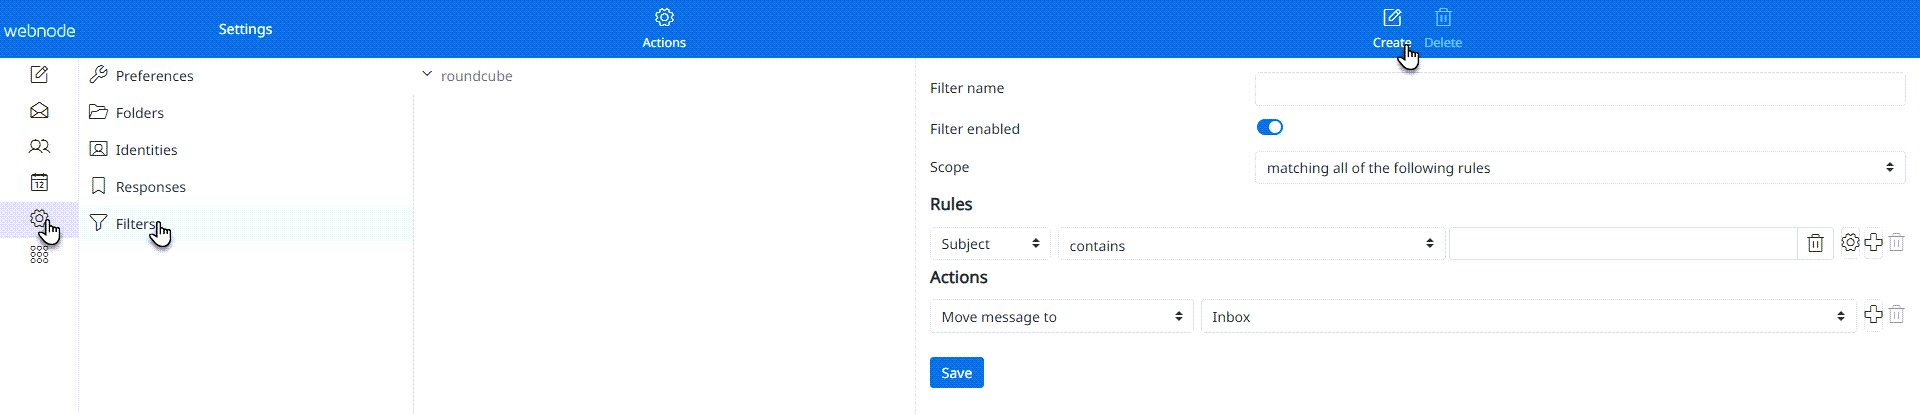The width and height of the screenshot is (1920, 414).
Task: Add a new action with plus icon
Action: coord(1873,315)
